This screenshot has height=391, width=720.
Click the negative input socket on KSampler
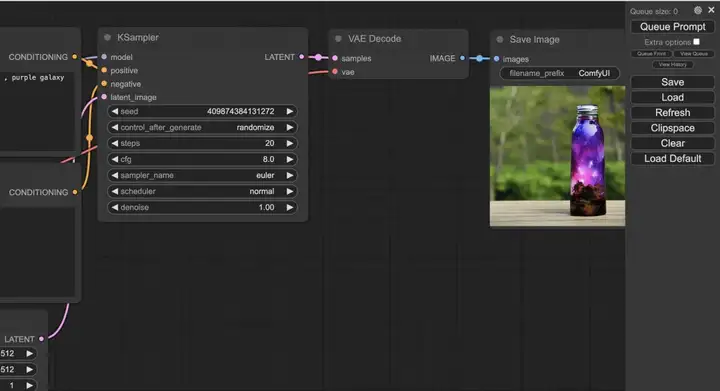pyautogui.click(x=104, y=84)
